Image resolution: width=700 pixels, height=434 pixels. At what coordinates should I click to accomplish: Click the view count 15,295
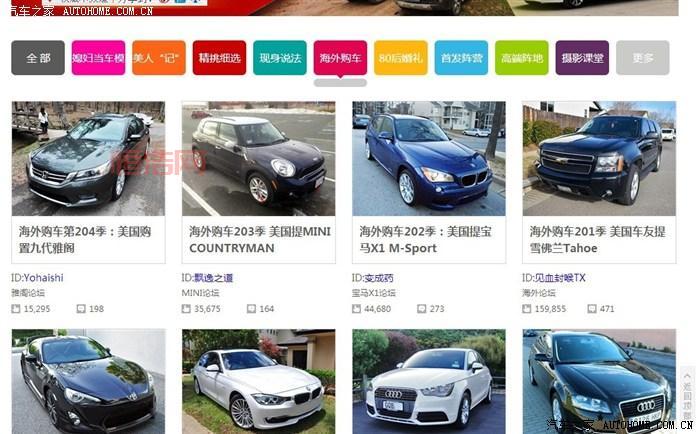tap(37, 309)
